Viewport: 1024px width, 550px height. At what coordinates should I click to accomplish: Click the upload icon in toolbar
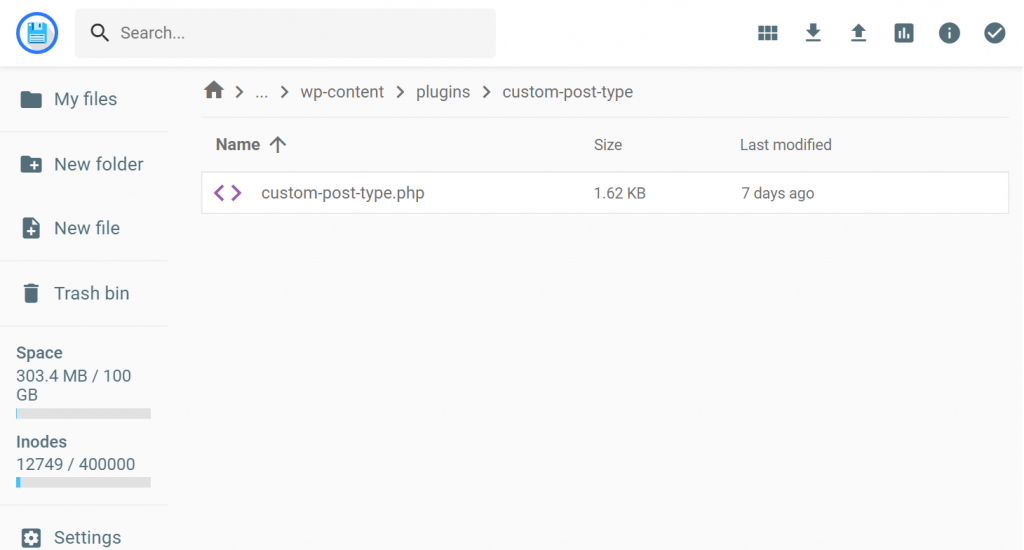tap(858, 33)
